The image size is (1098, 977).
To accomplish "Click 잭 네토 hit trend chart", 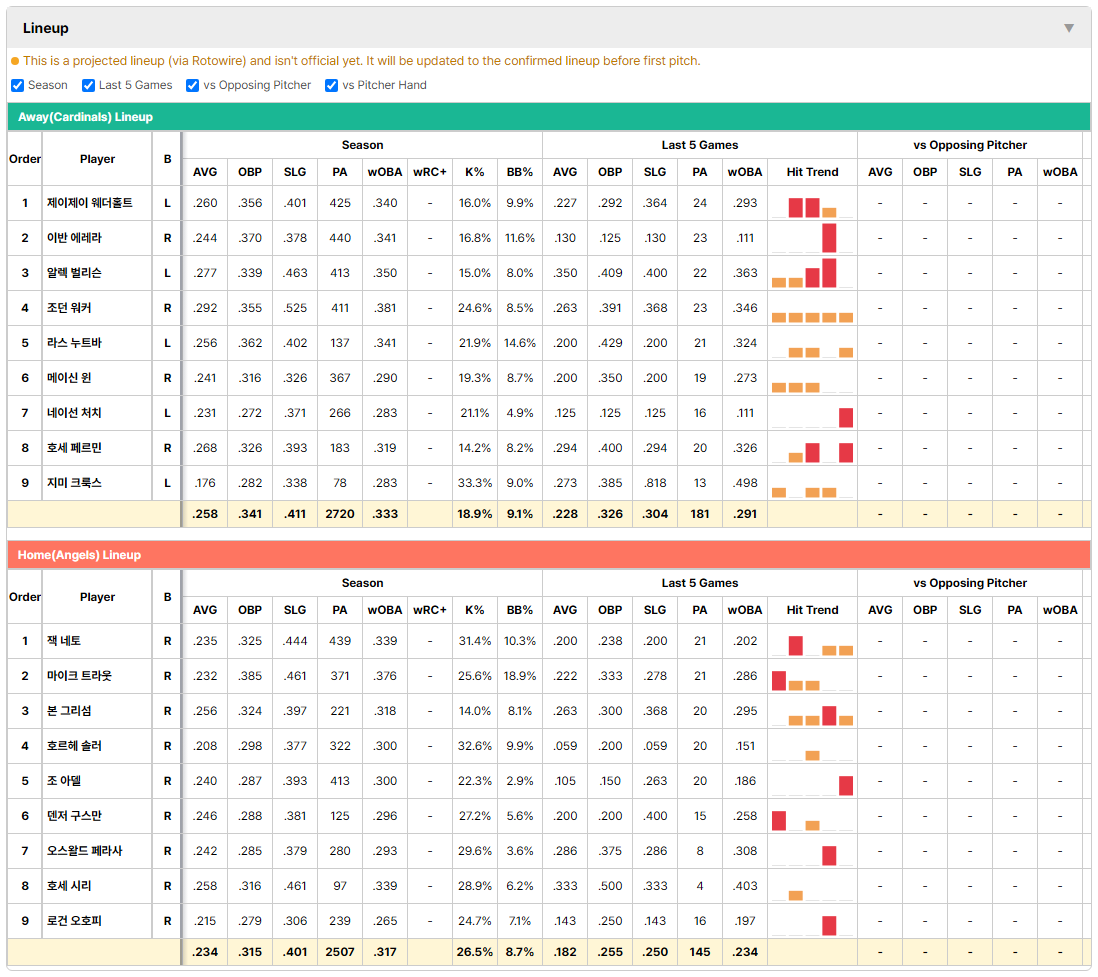I will pos(812,641).
